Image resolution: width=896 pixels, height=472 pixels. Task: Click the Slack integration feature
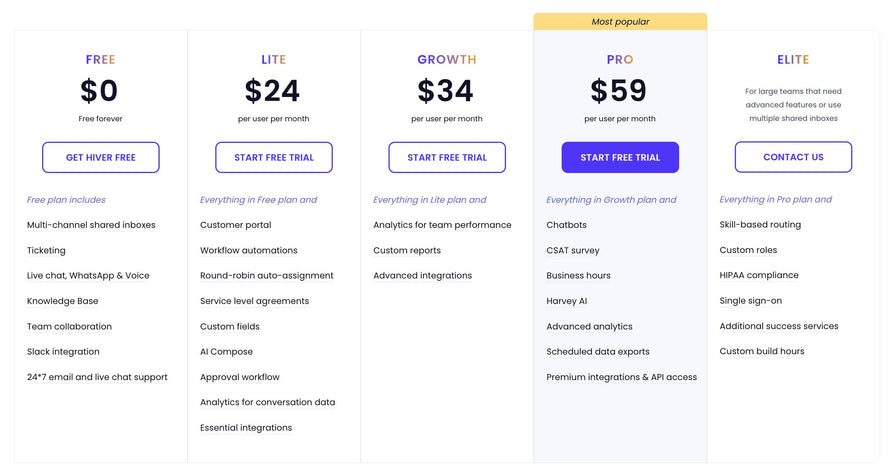pyautogui.click(x=63, y=352)
